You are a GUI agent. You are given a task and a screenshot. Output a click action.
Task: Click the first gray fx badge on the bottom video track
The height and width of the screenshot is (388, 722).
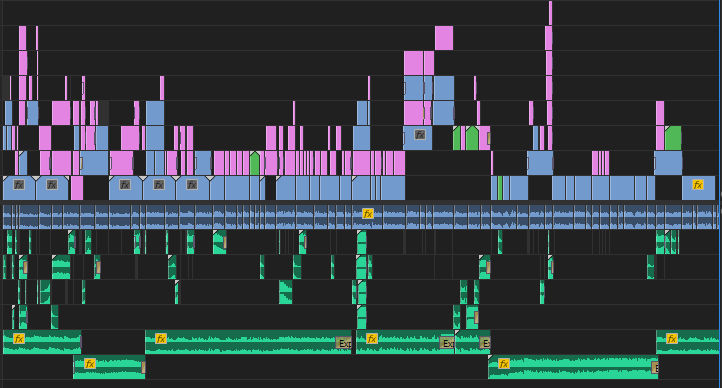[x=19, y=185]
